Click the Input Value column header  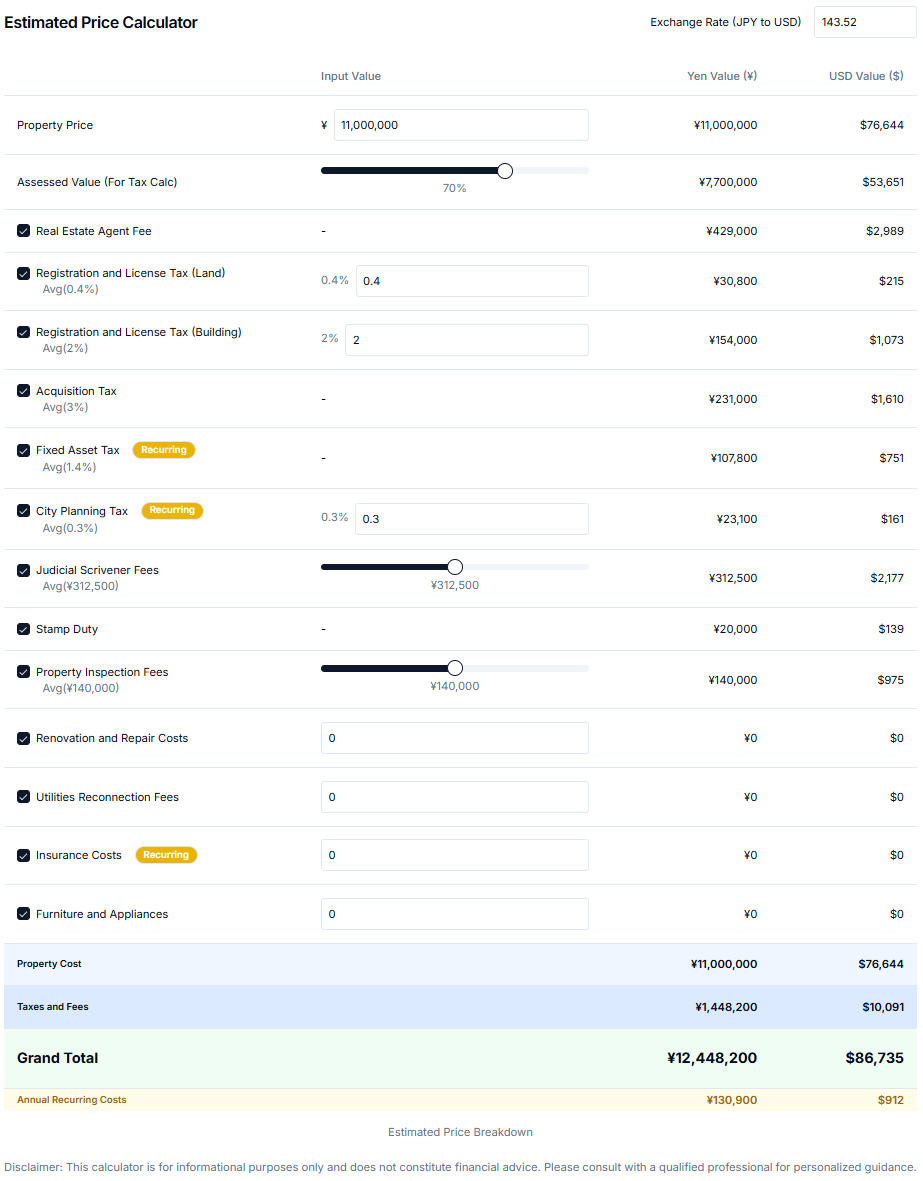coord(351,76)
